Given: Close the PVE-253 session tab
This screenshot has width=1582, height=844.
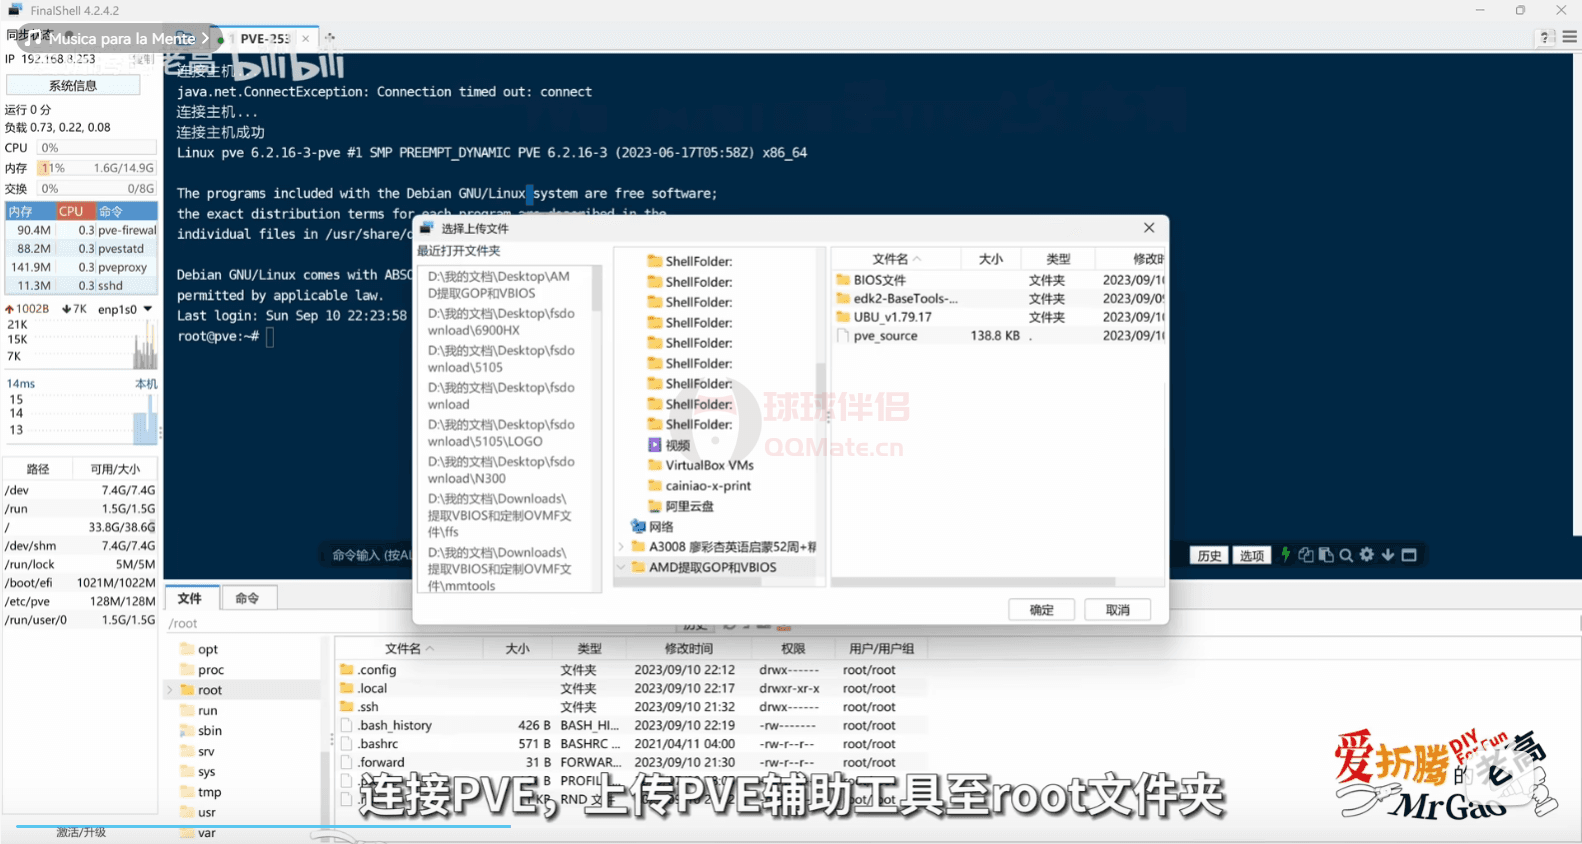Looking at the screenshot, I should point(306,39).
